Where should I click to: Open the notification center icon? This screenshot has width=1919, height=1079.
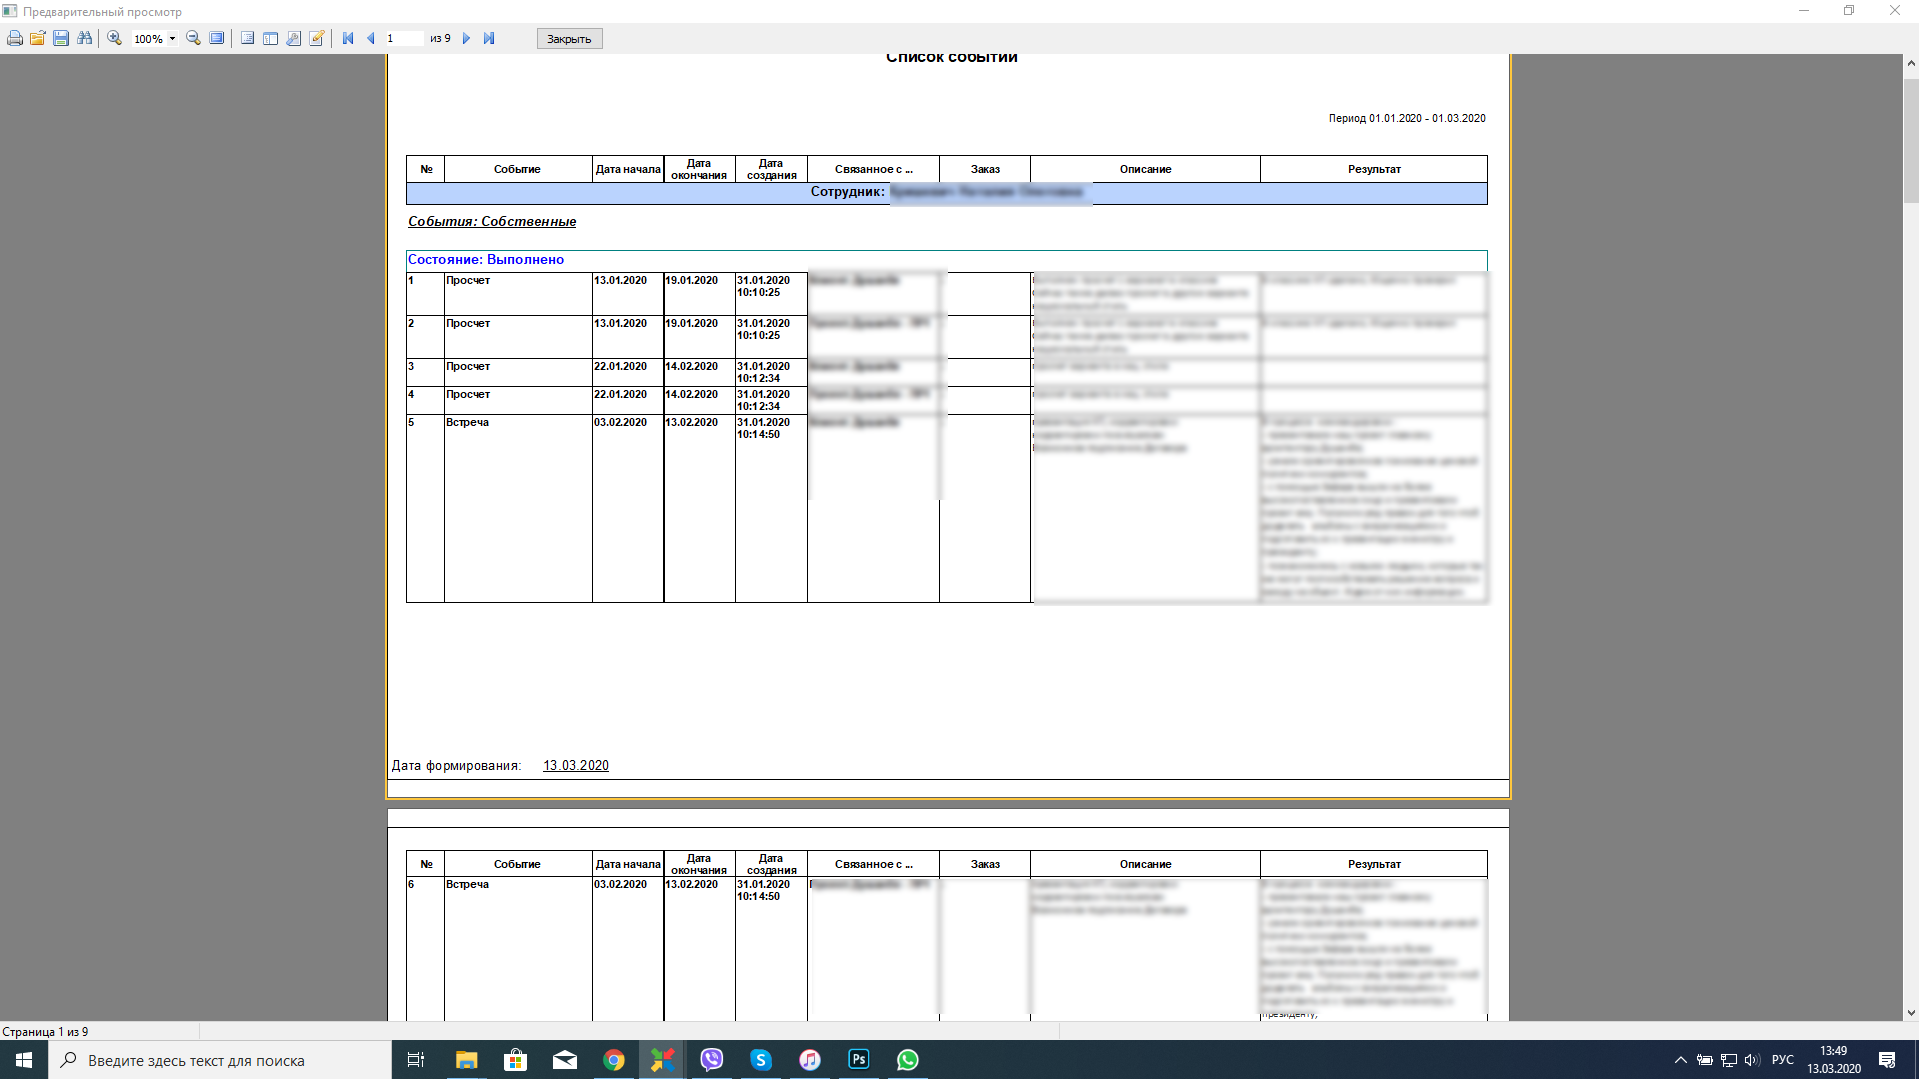[1887, 1060]
